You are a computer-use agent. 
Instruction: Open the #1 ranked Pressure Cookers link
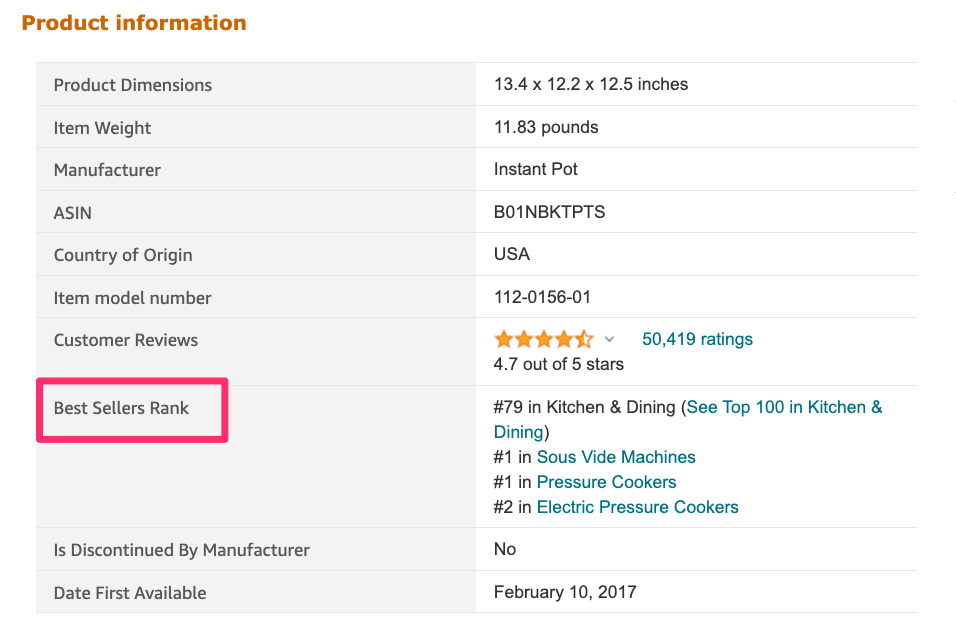[606, 482]
